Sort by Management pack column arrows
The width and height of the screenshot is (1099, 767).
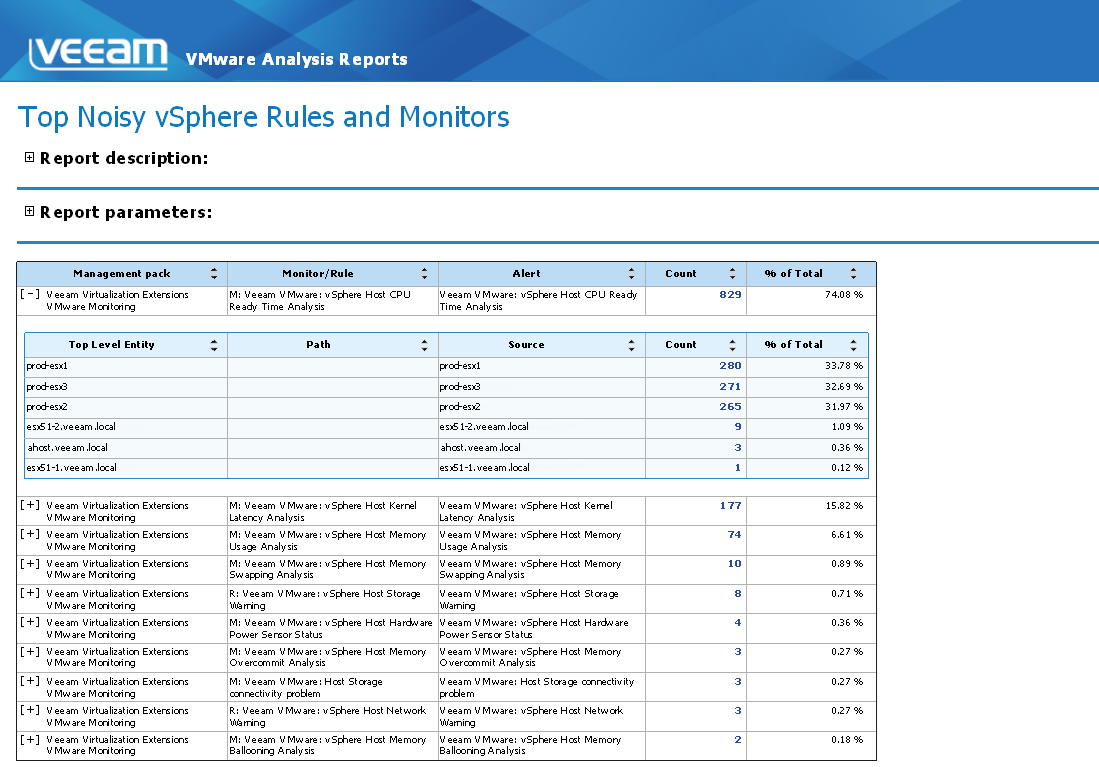[x=214, y=273]
